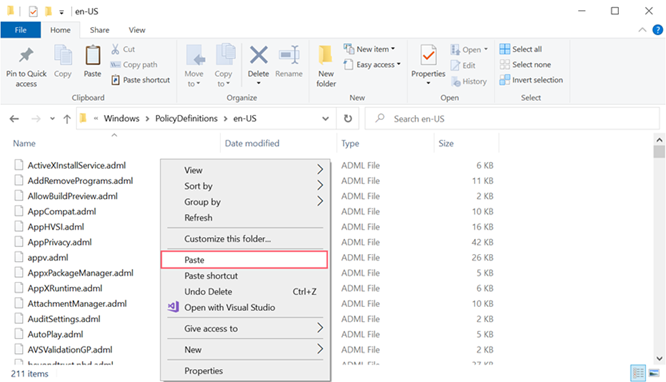This screenshot has height=382, width=666.
Task: Sort by the Date modified column header
Action: (252, 144)
